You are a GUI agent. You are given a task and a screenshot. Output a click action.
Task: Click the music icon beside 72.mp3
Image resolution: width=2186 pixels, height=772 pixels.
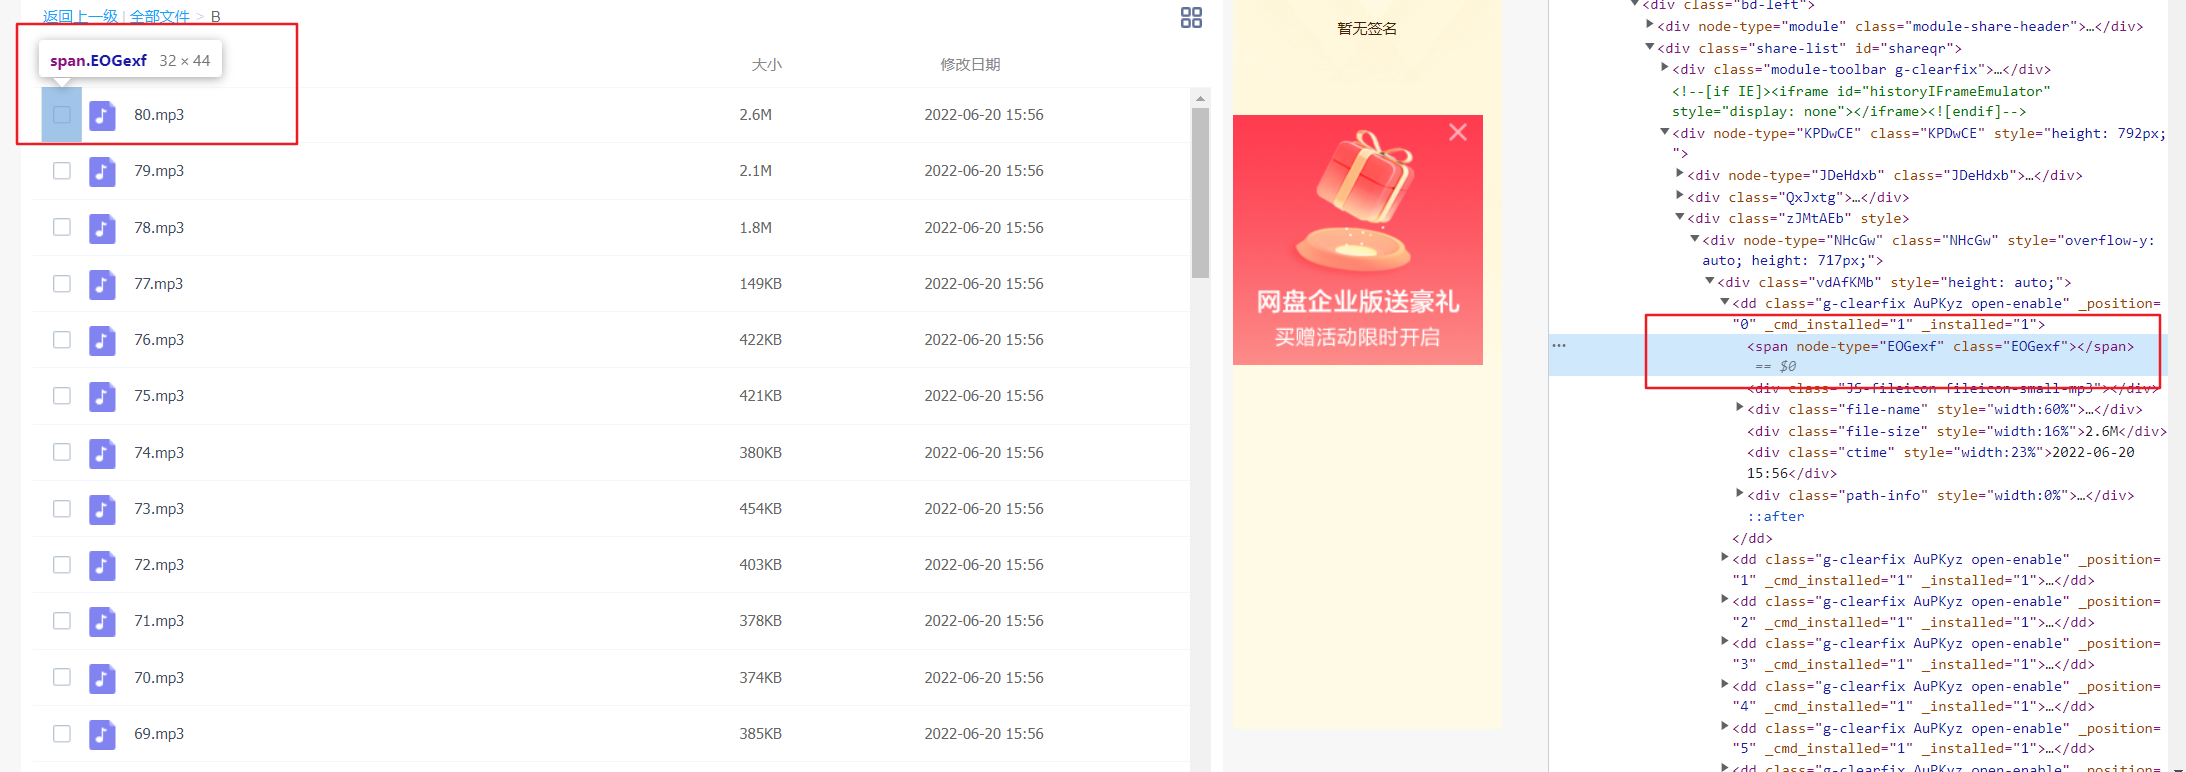click(102, 565)
